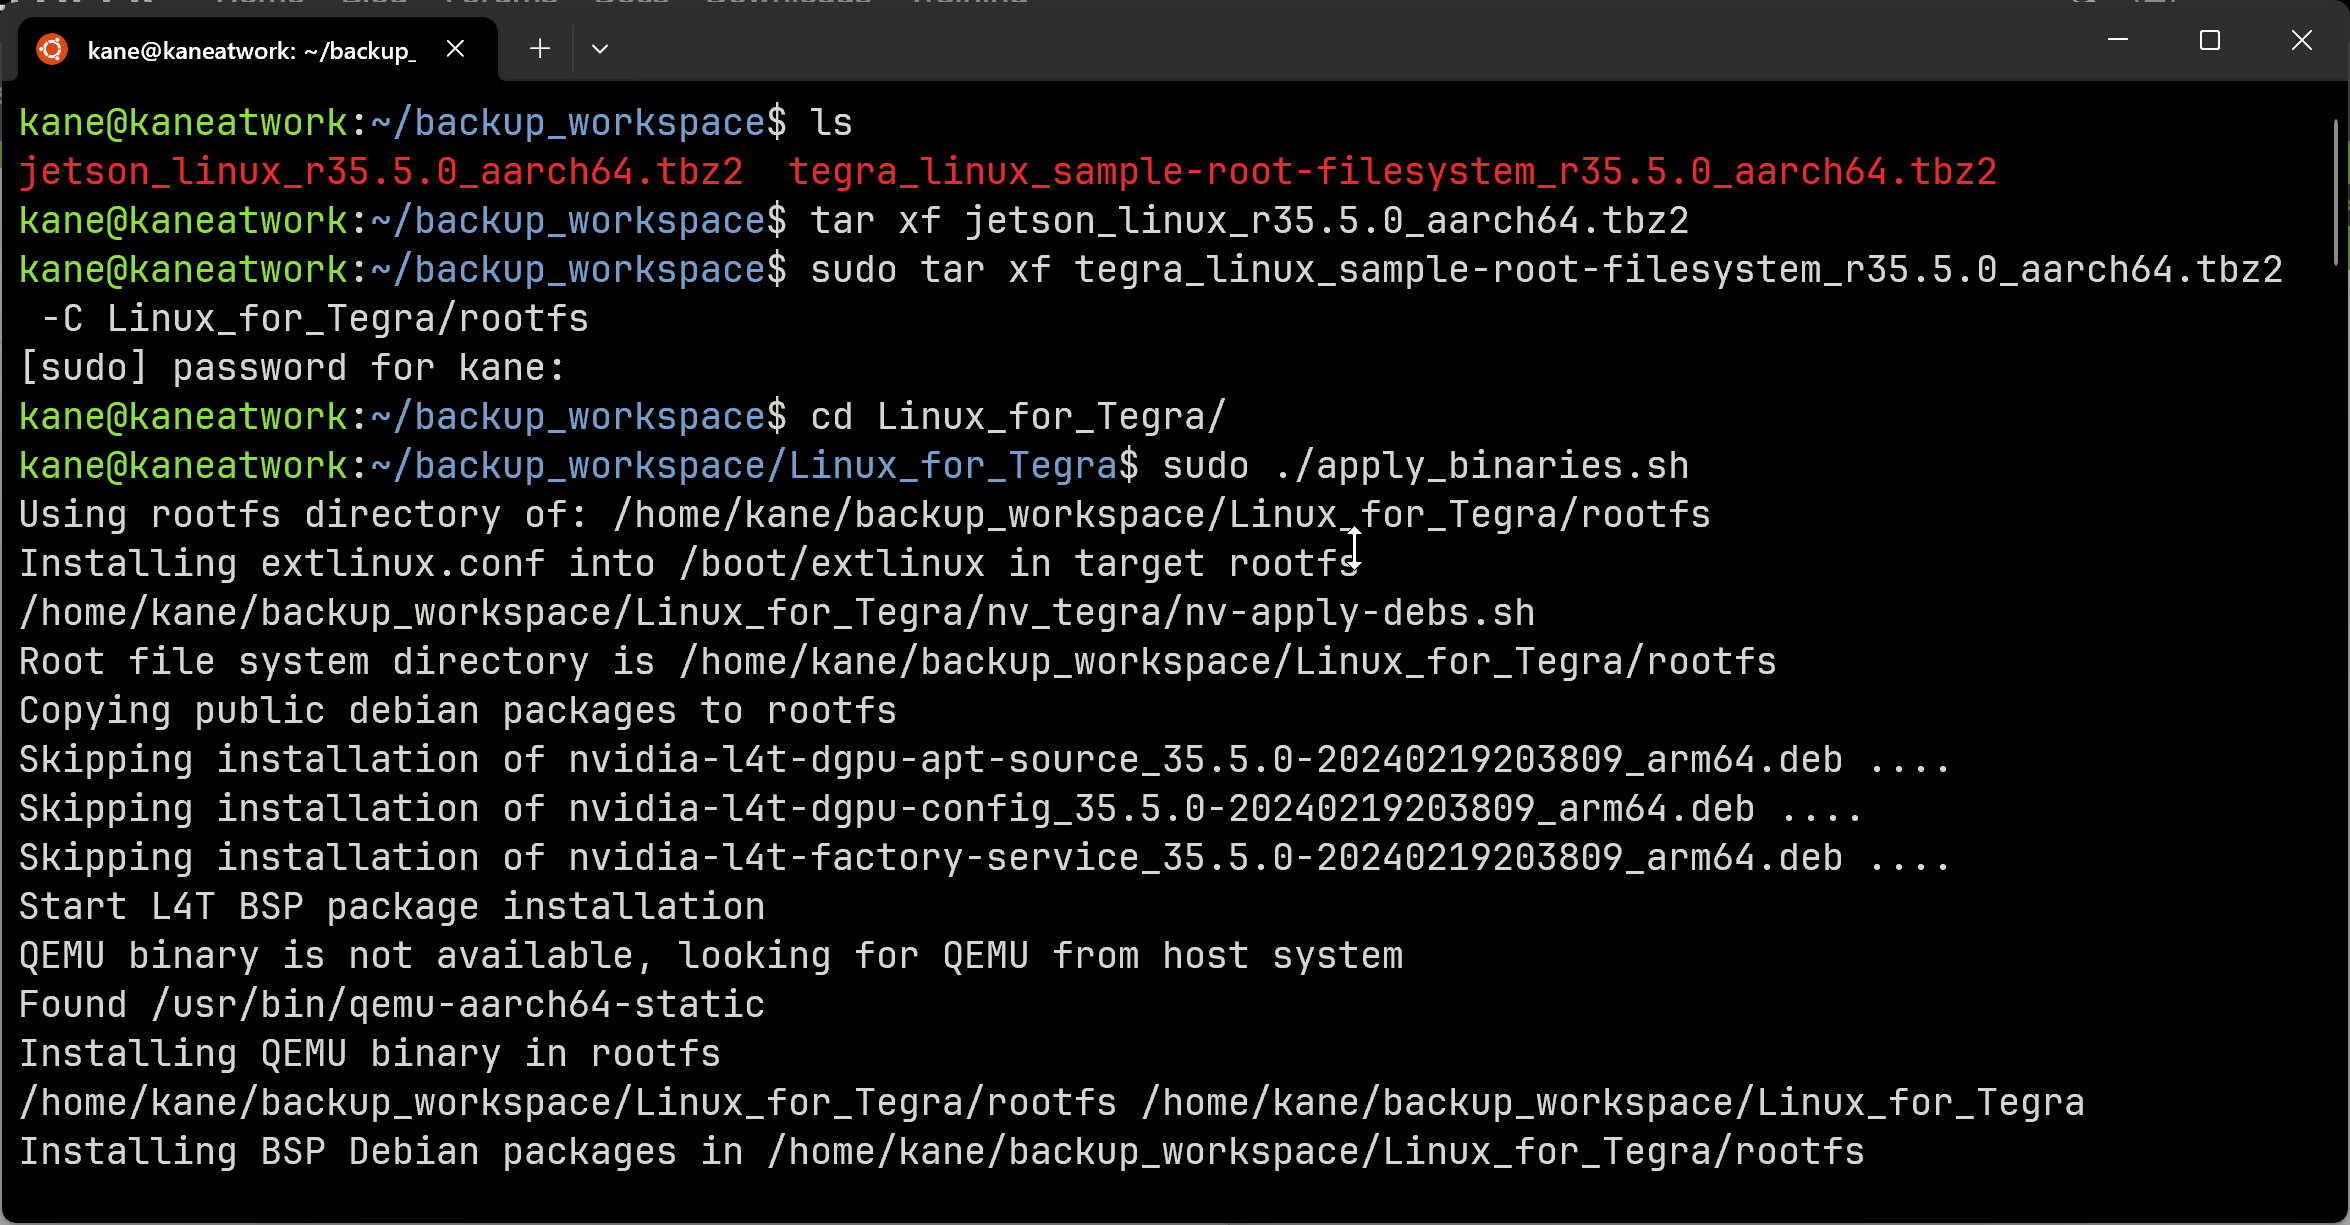Click the 'Copying public debian packages to rootfs' line
The image size is (2350, 1225).
pos(458,711)
